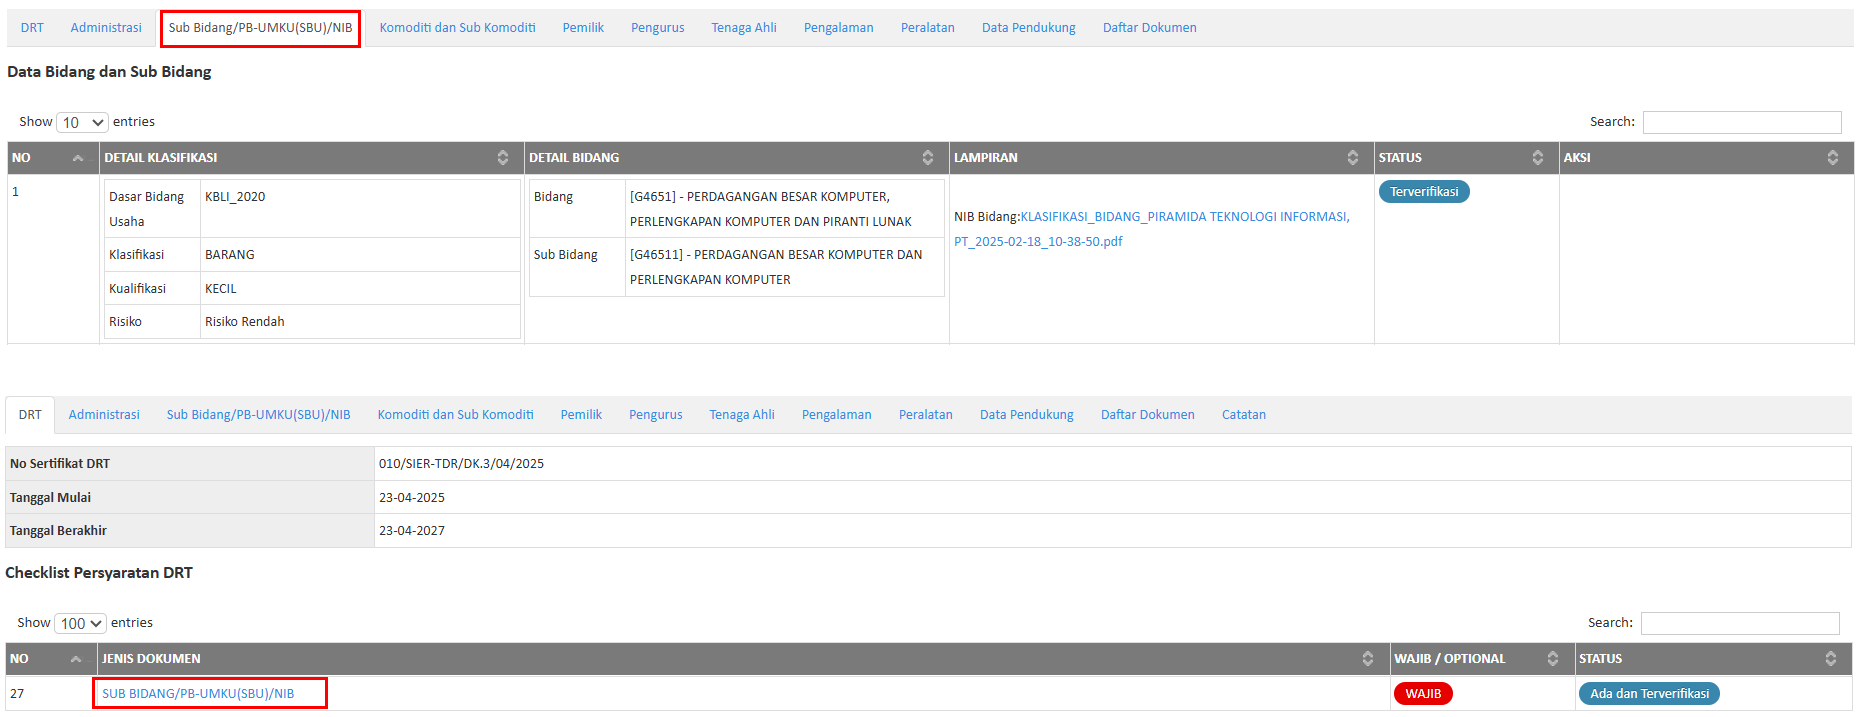Click the Ada dan Terverifikasi status badge
The width and height of the screenshot is (1861, 717).
coord(1648,694)
